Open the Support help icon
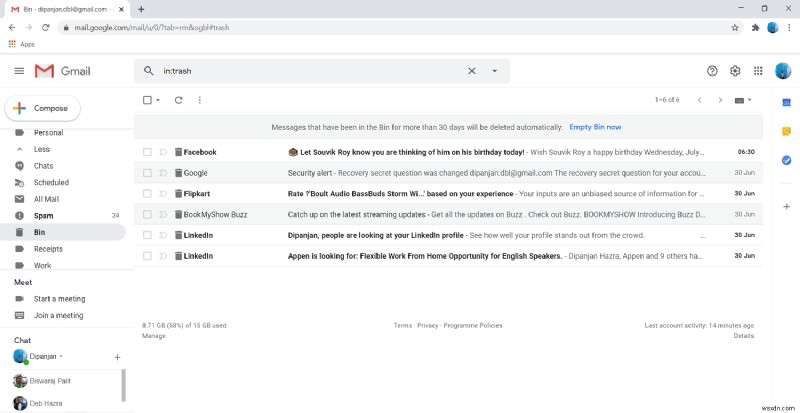800x413 pixels. click(x=712, y=71)
